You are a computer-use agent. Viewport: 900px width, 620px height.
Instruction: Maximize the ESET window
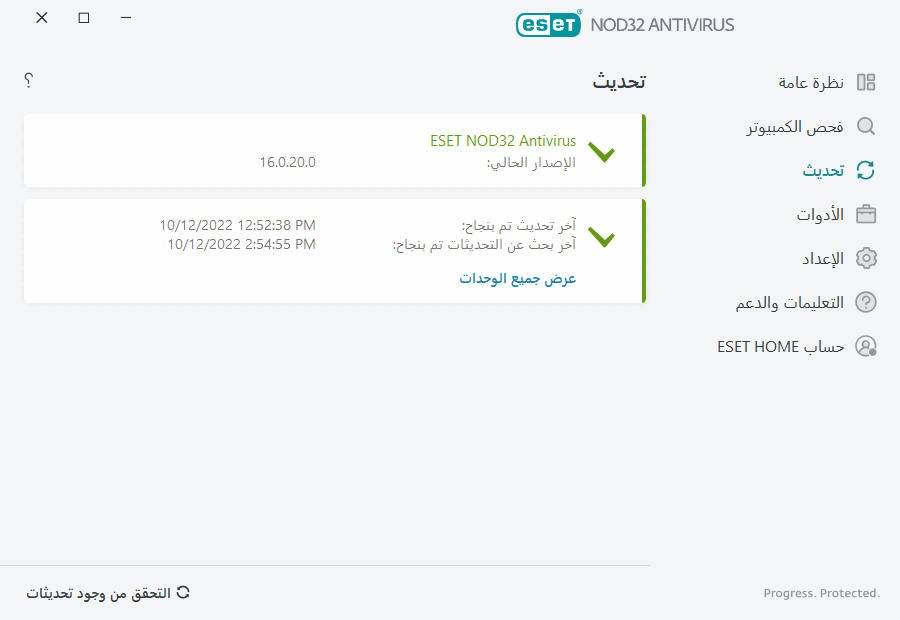84,18
